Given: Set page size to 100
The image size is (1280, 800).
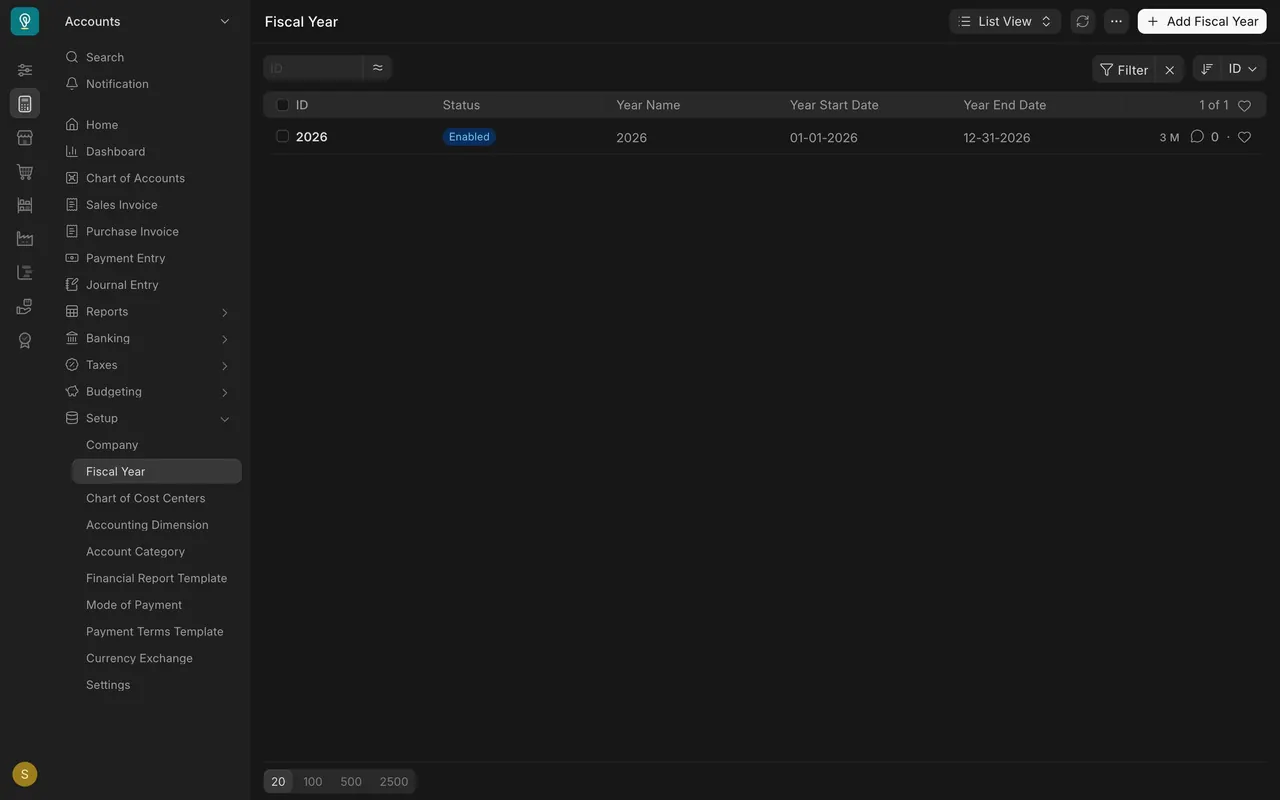Looking at the screenshot, I should [x=313, y=781].
